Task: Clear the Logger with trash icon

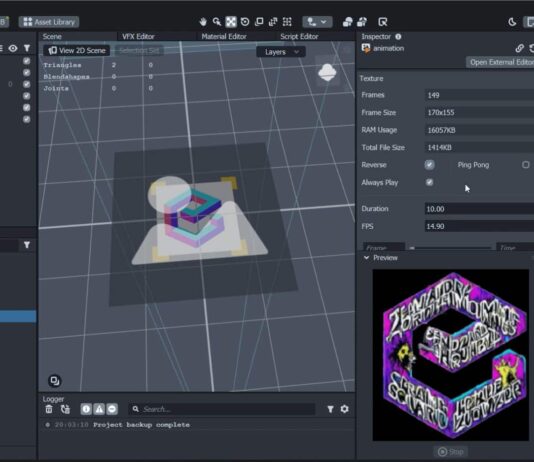Action: point(49,409)
